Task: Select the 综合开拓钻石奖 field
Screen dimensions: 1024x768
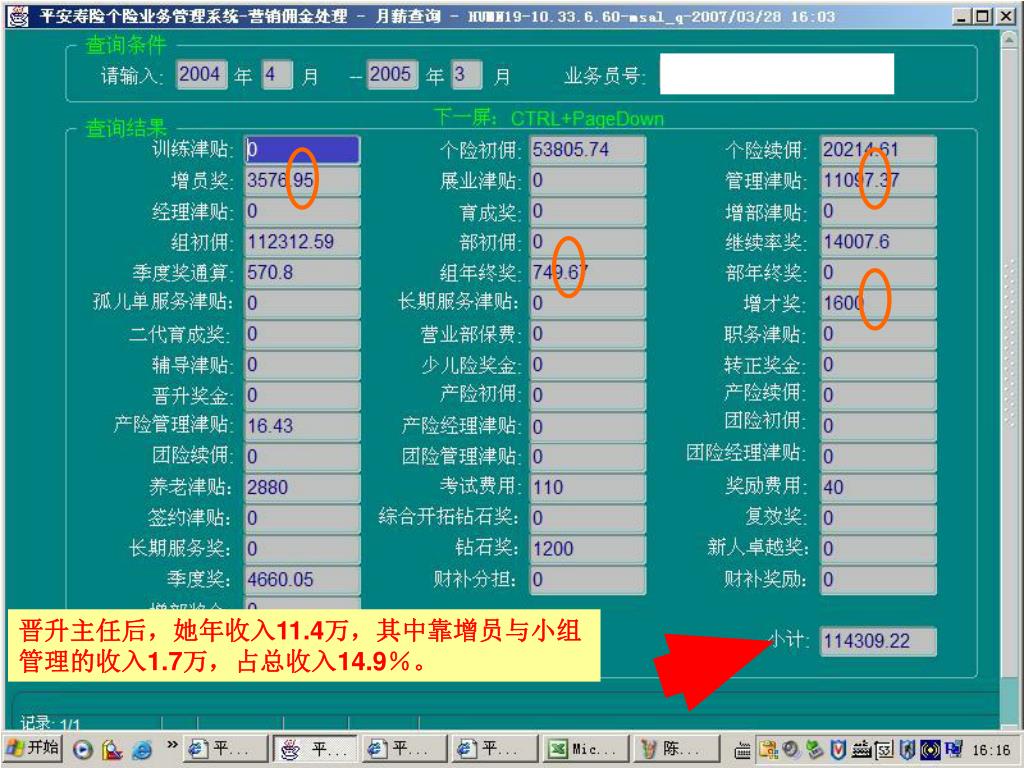Action: click(x=587, y=519)
